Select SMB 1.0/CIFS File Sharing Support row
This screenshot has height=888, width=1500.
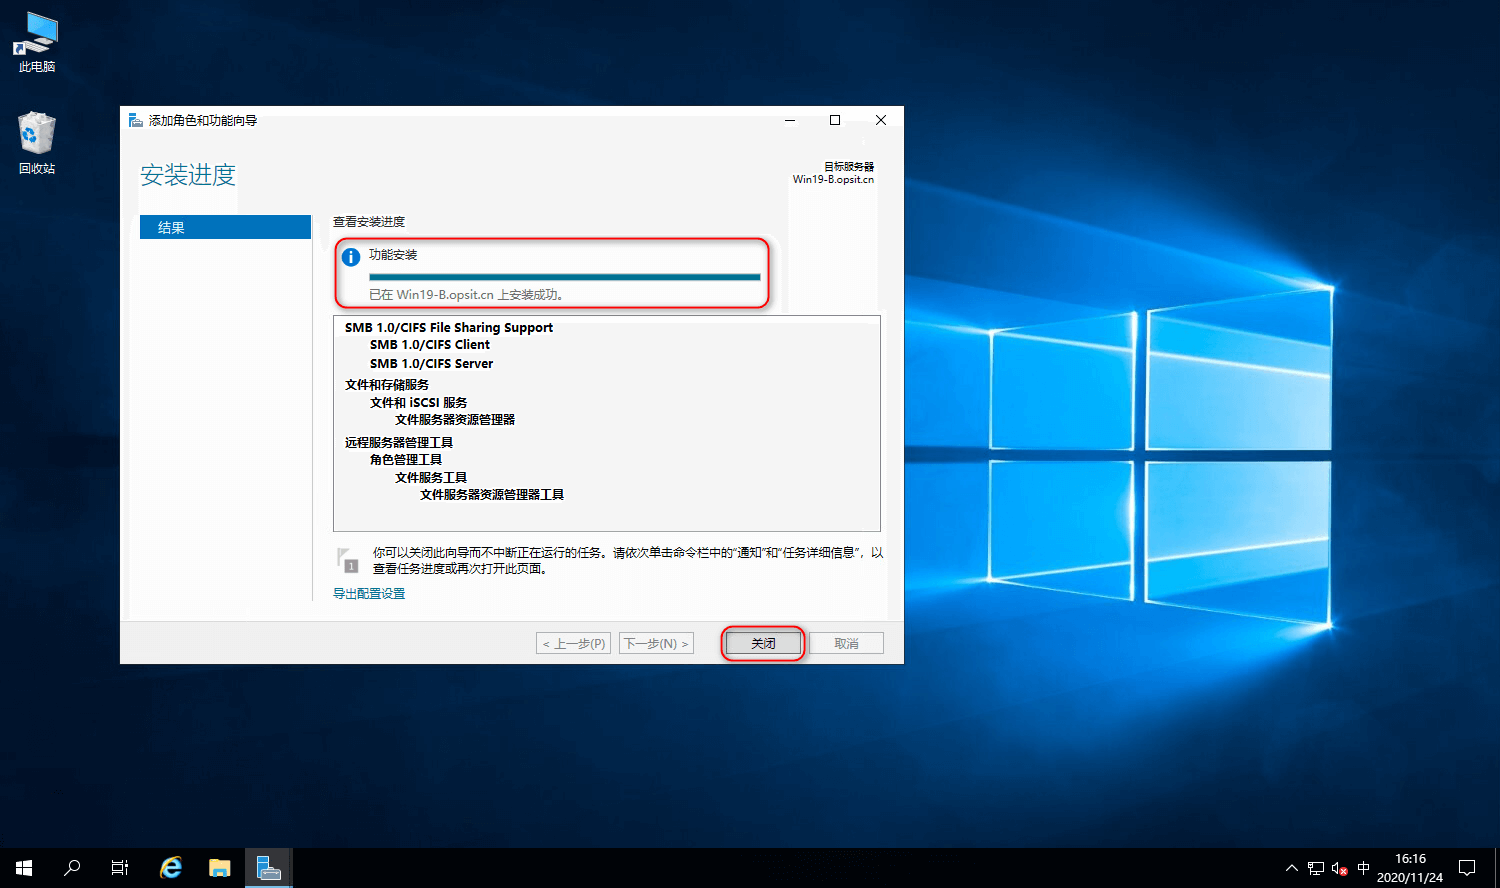[449, 327]
